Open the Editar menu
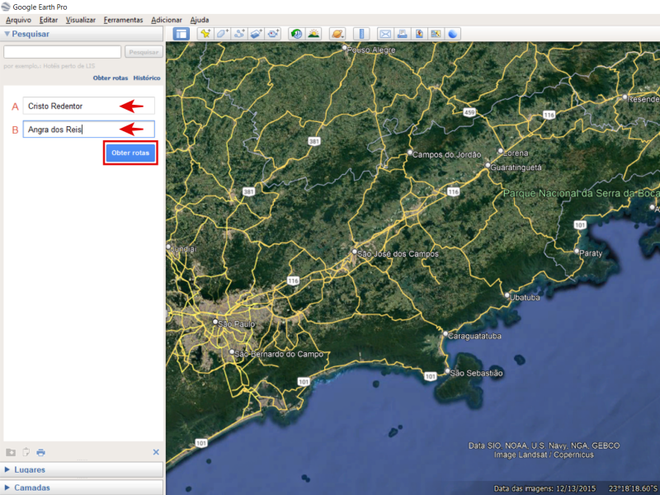This screenshot has width=660, height=495. (x=48, y=20)
